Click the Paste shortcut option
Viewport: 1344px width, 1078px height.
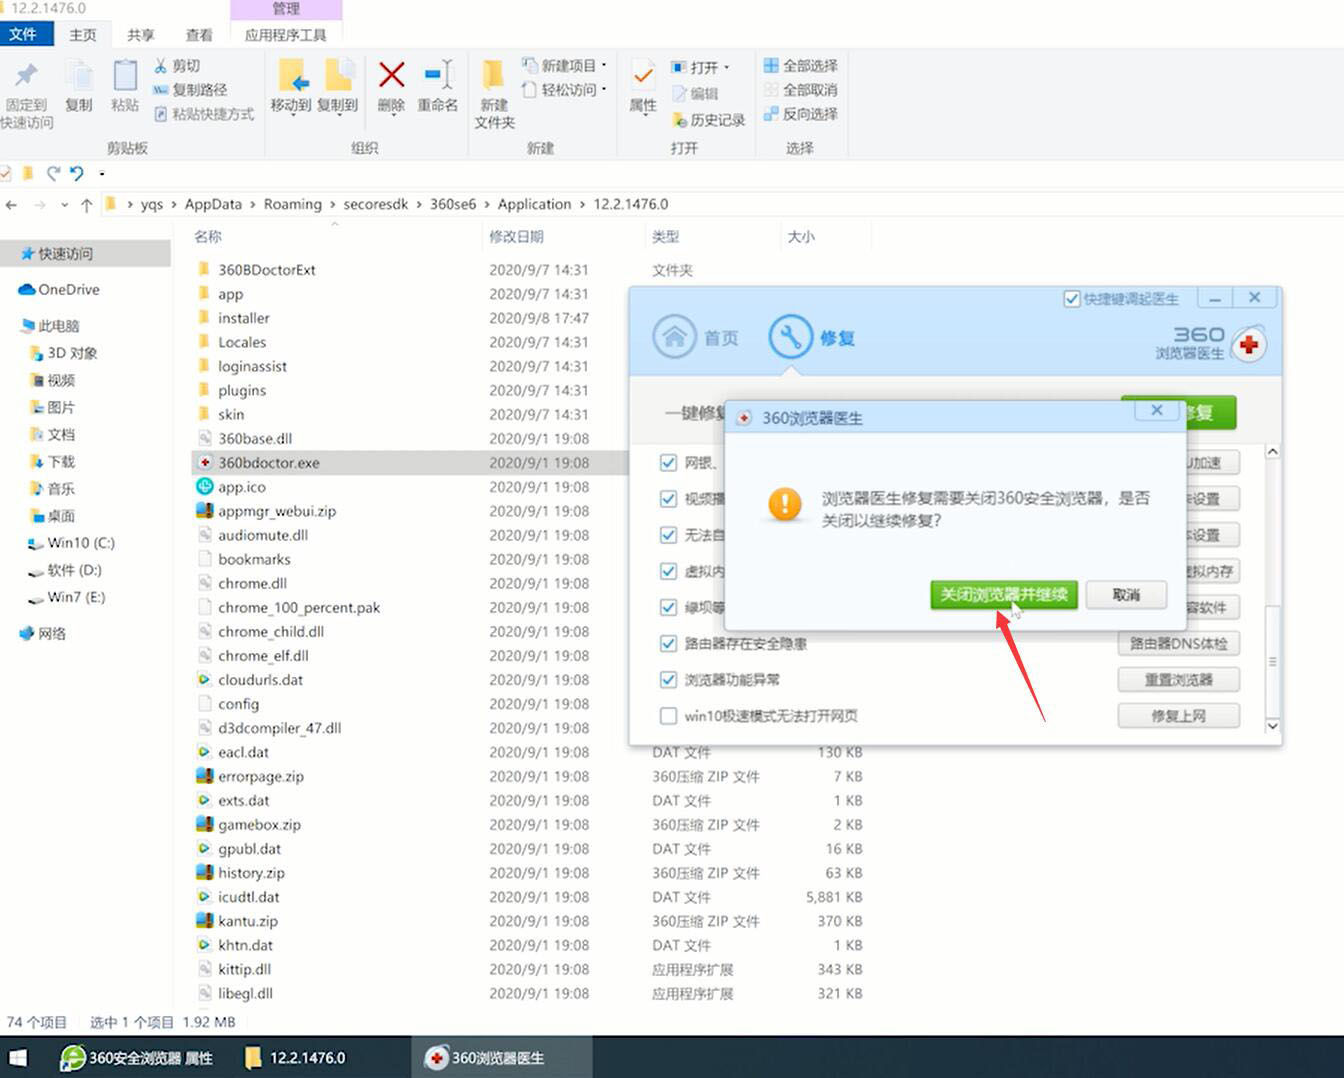point(204,114)
